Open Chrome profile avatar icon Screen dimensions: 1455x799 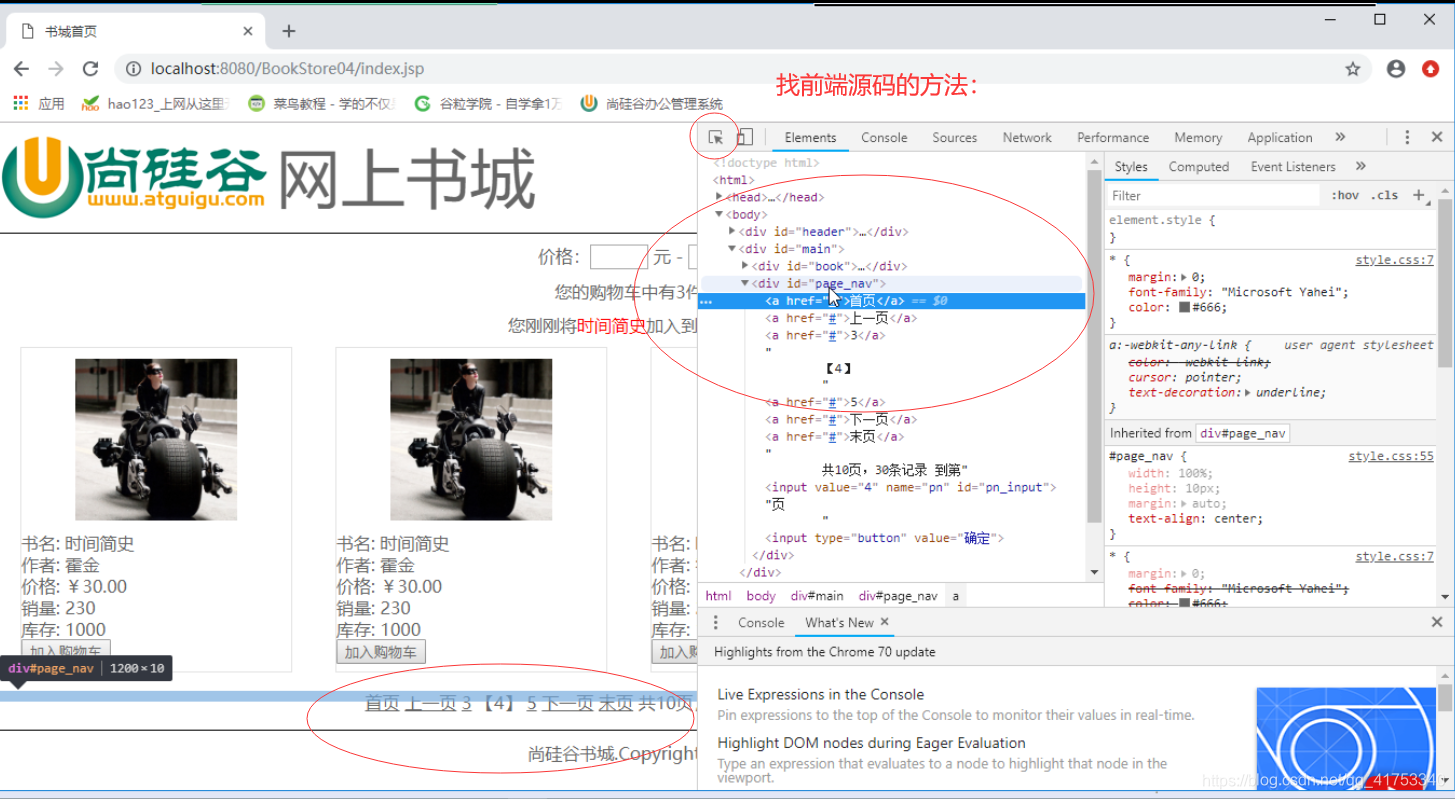[1396, 69]
